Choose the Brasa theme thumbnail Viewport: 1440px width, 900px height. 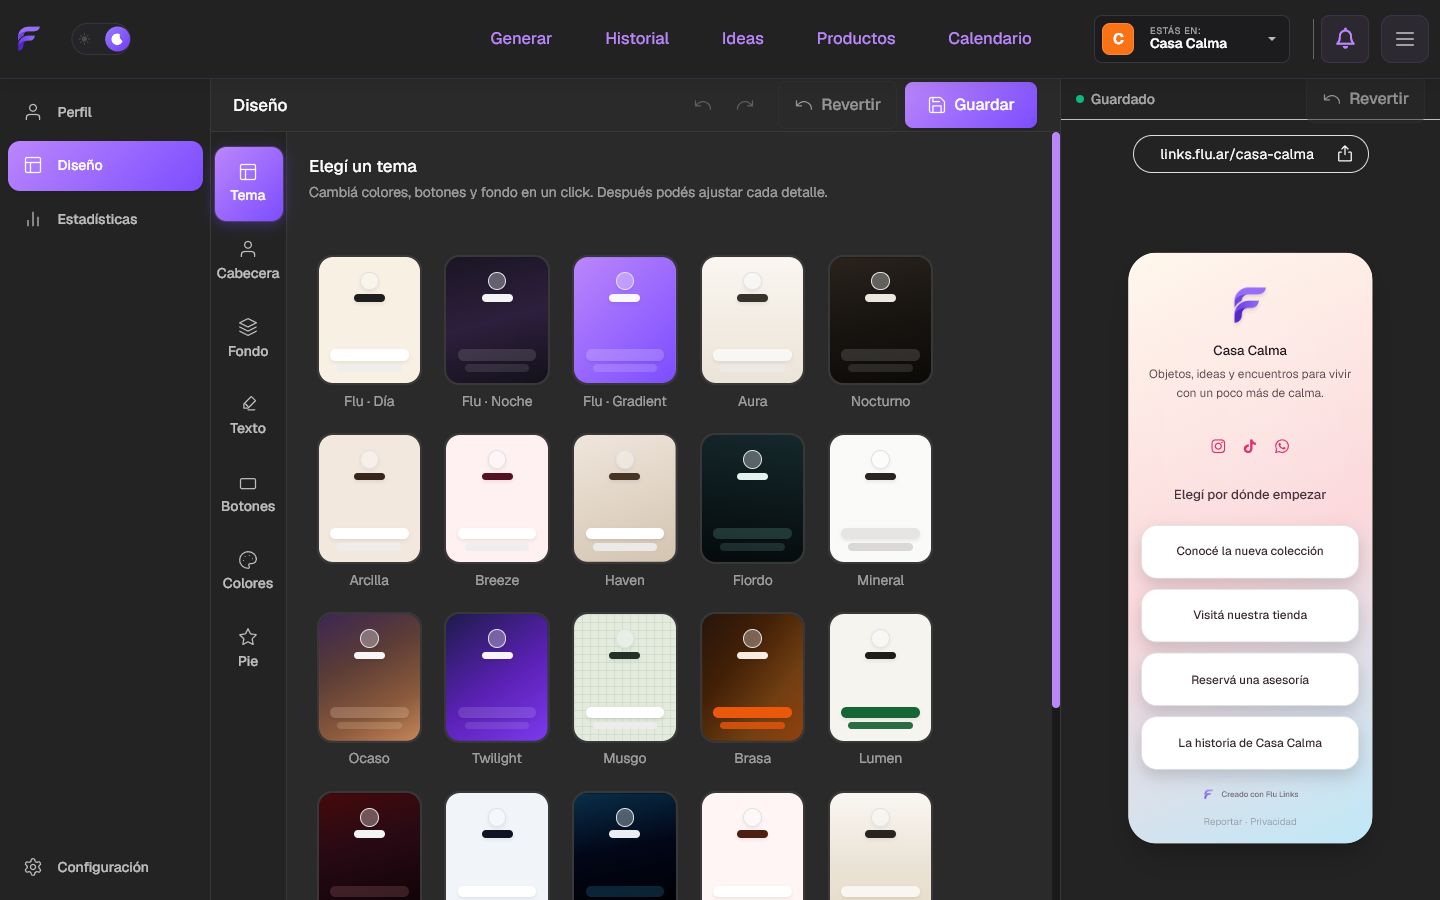pos(753,677)
